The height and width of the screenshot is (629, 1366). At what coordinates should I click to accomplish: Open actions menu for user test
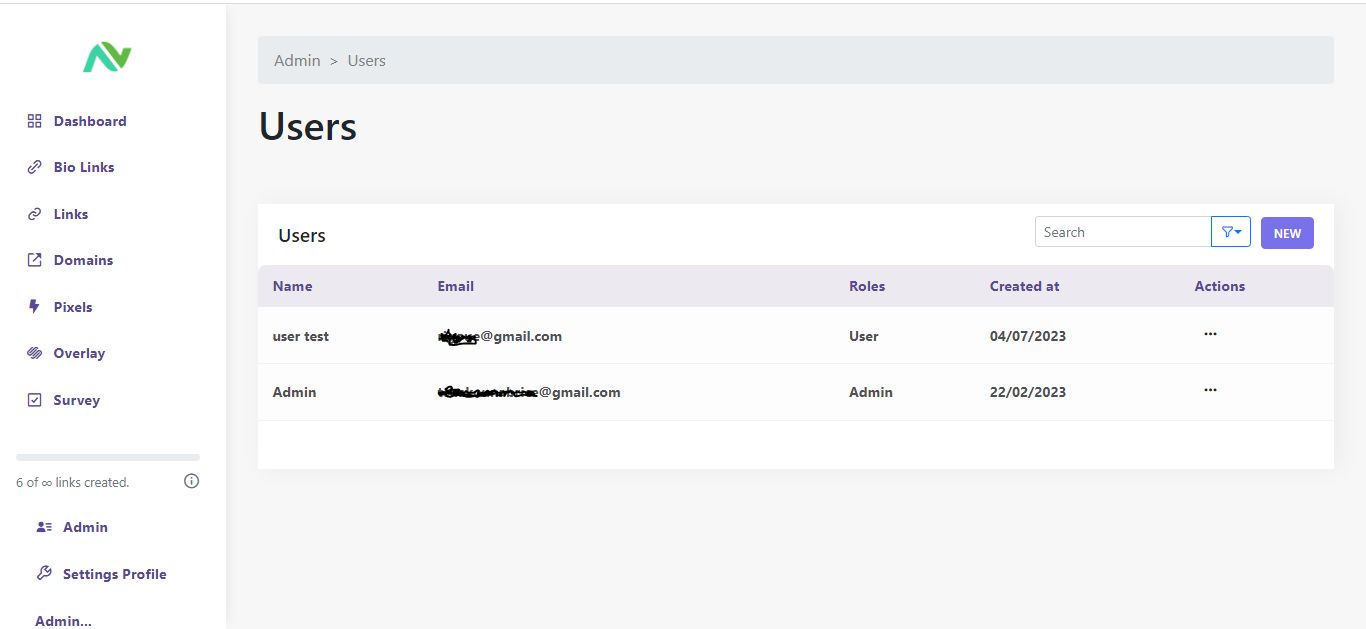coord(1210,334)
